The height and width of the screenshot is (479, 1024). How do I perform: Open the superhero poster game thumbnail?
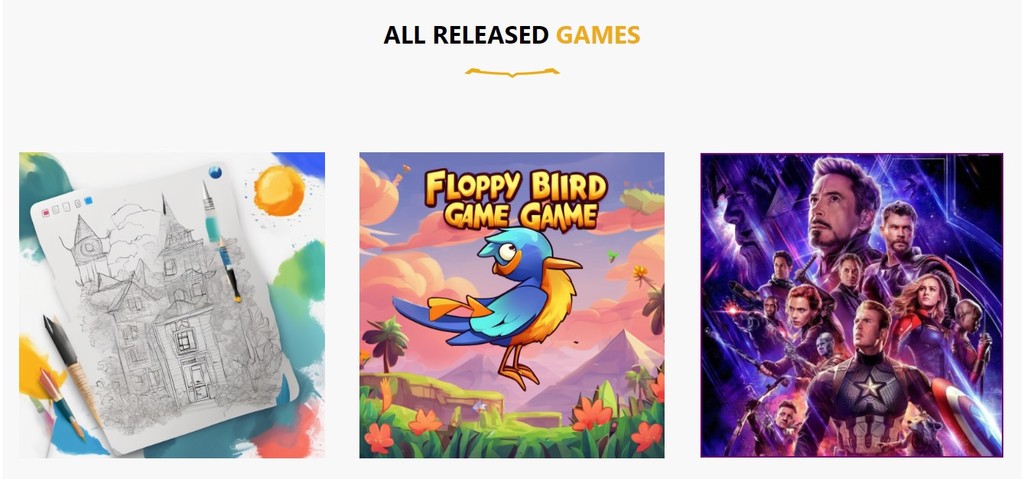coord(852,305)
